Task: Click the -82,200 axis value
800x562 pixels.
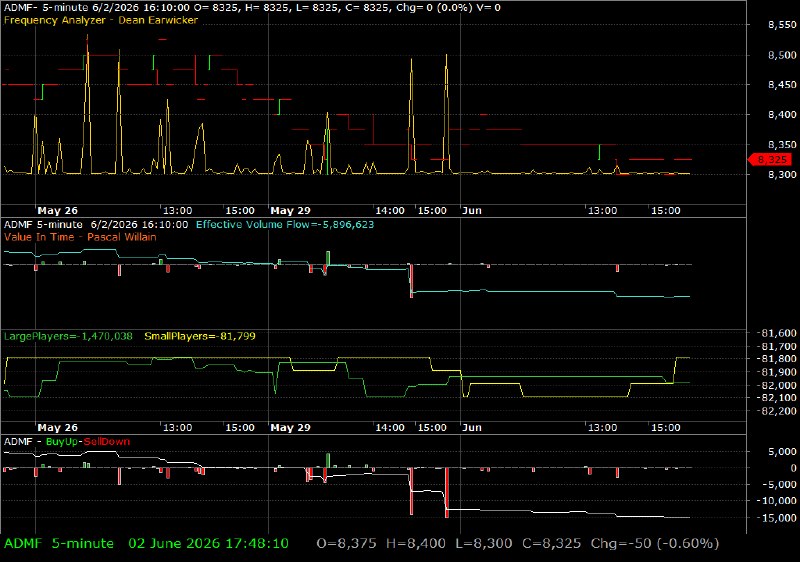Action: [x=777, y=411]
